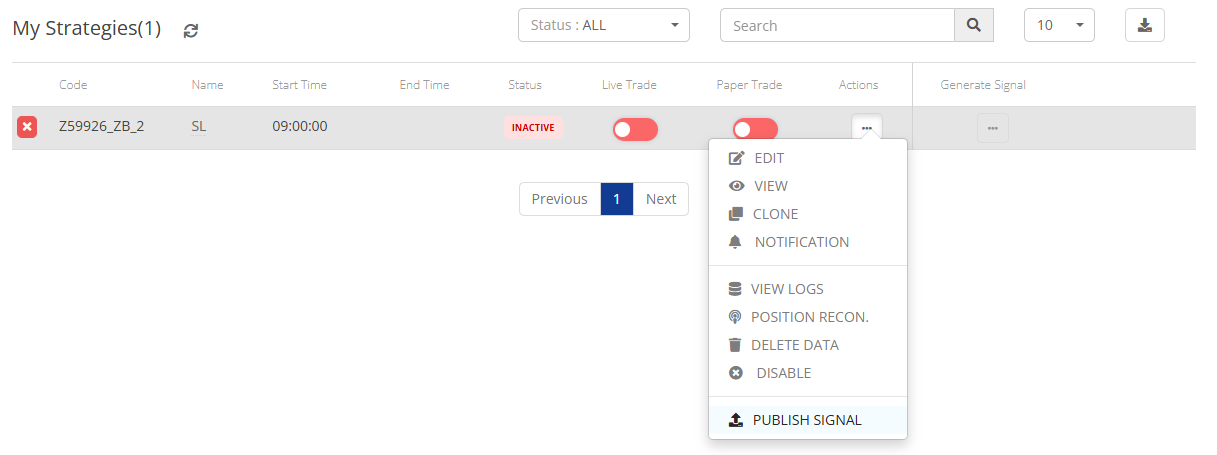Click DELETE DATA trash option
The width and height of the screenshot is (1217, 455).
pyautogui.click(x=794, y=345)
